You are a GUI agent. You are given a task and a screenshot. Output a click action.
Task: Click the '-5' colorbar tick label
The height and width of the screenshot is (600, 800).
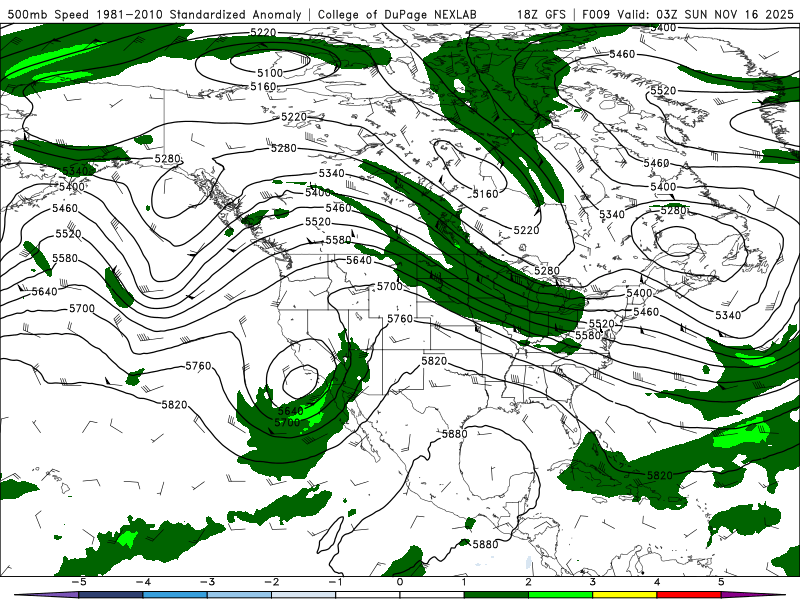[79, 582]
